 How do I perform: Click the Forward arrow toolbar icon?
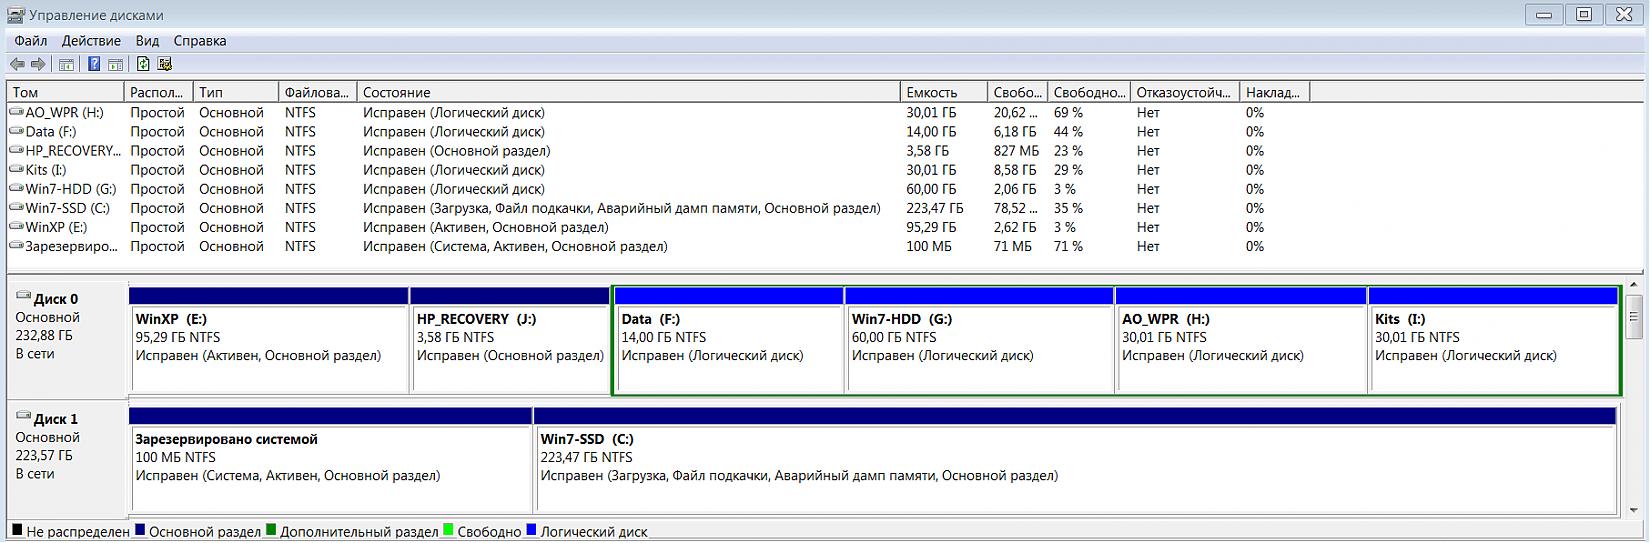point(38,64)
